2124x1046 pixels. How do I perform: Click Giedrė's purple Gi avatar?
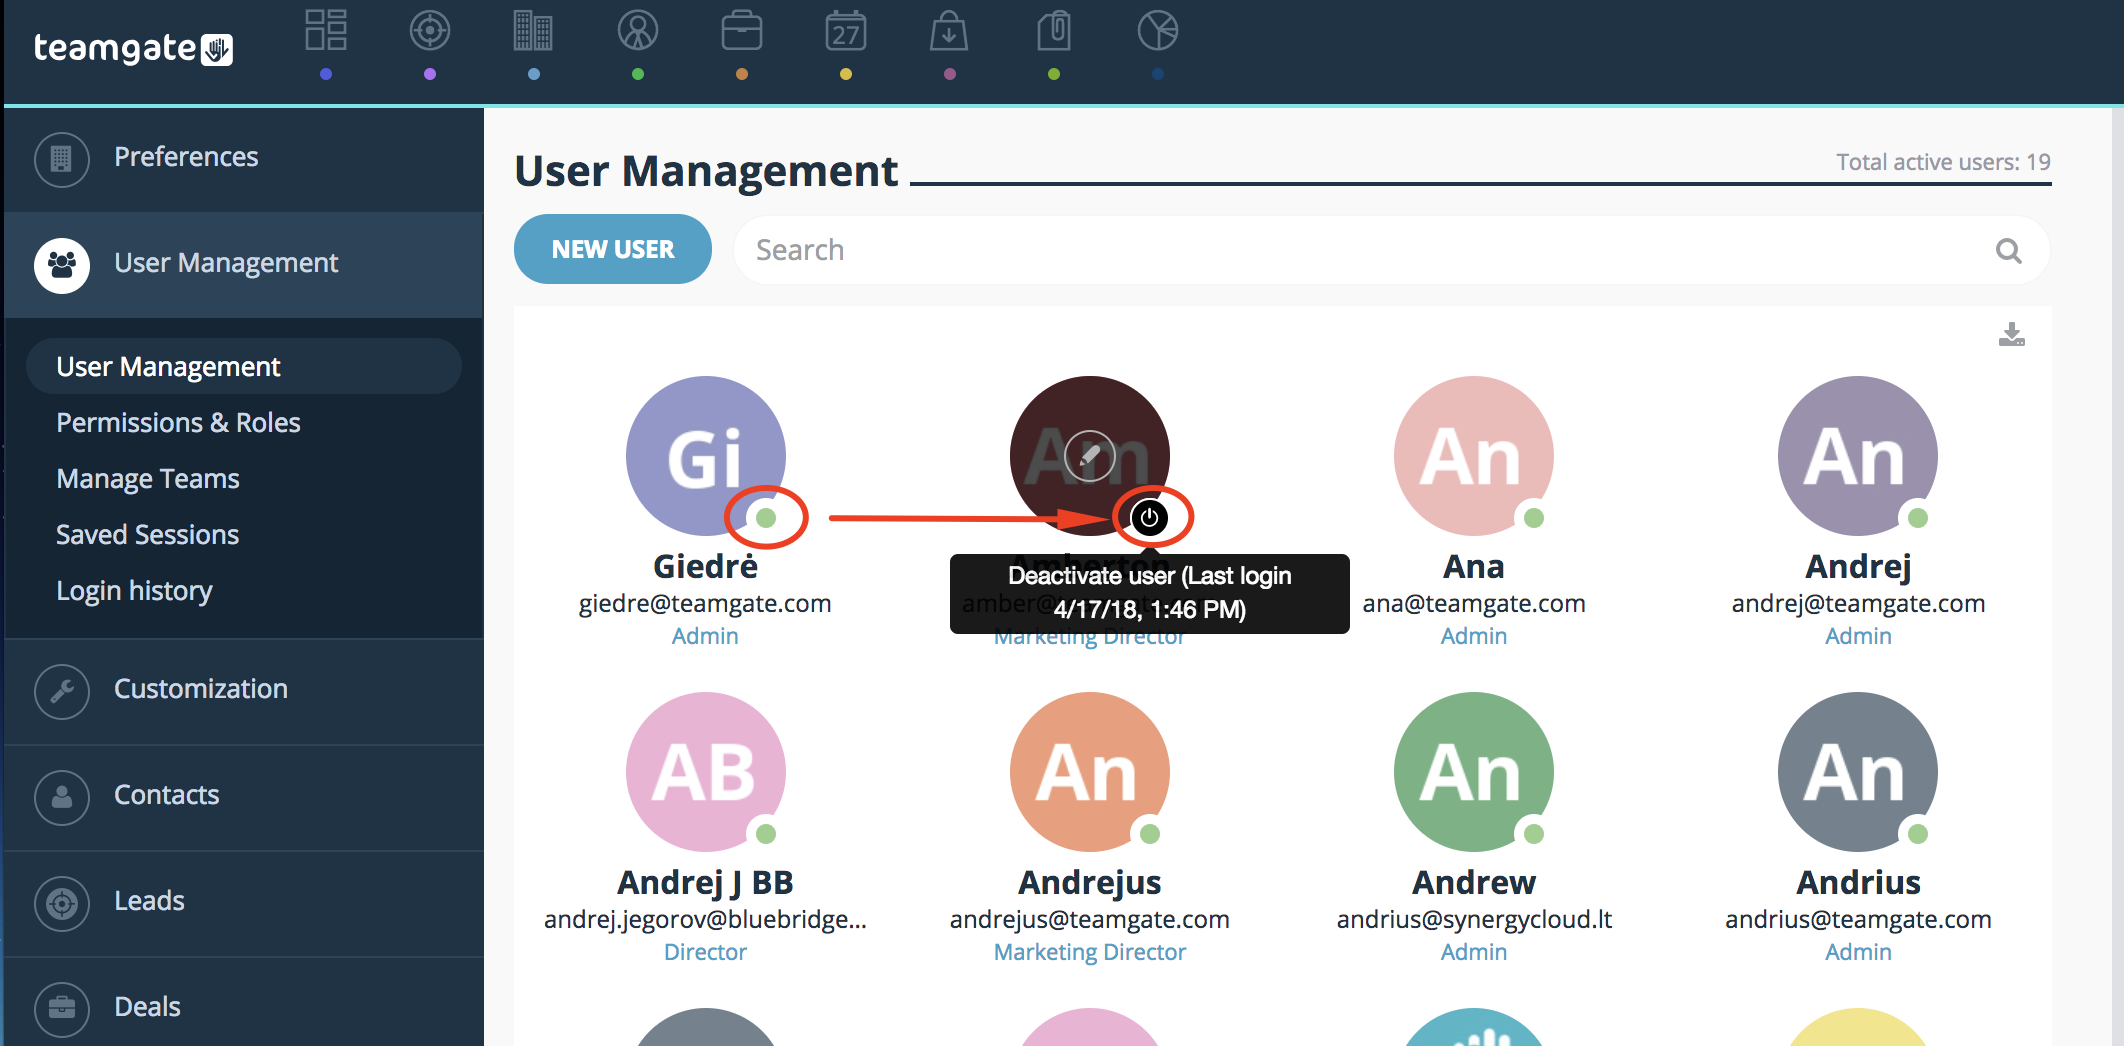click(706, 456)
